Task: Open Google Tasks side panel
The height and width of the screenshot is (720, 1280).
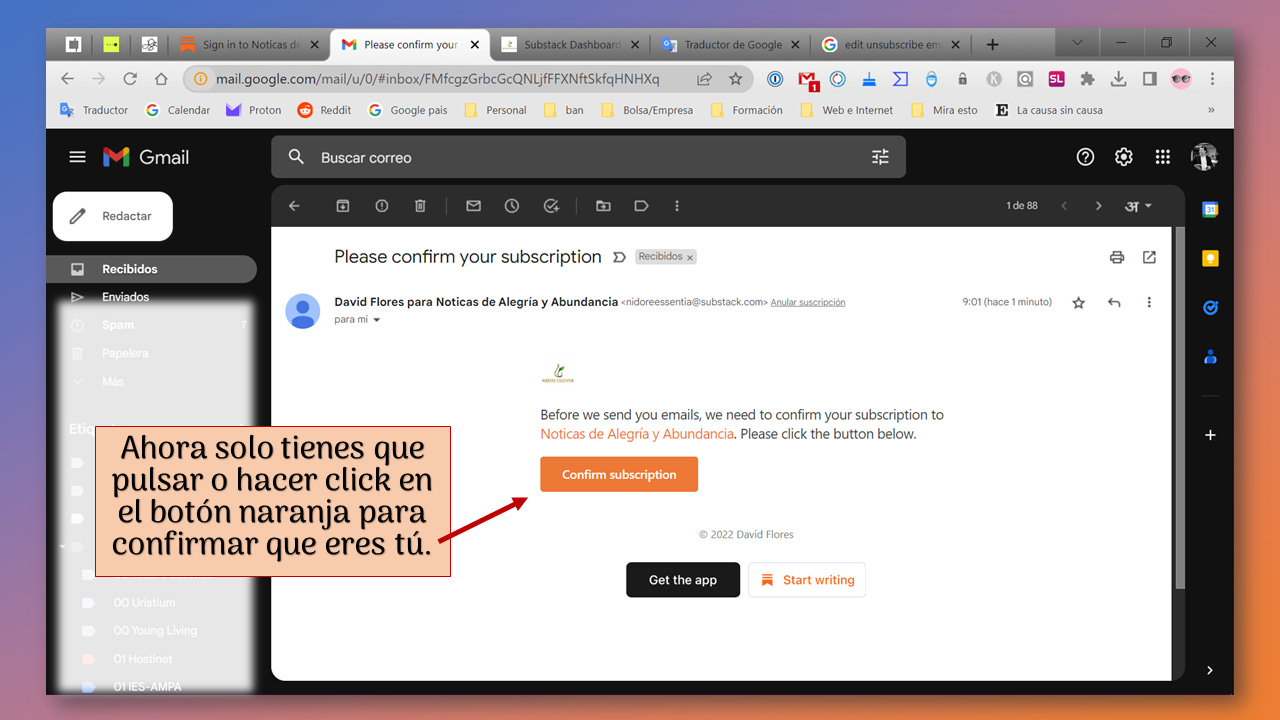Action: (1210, 308)
